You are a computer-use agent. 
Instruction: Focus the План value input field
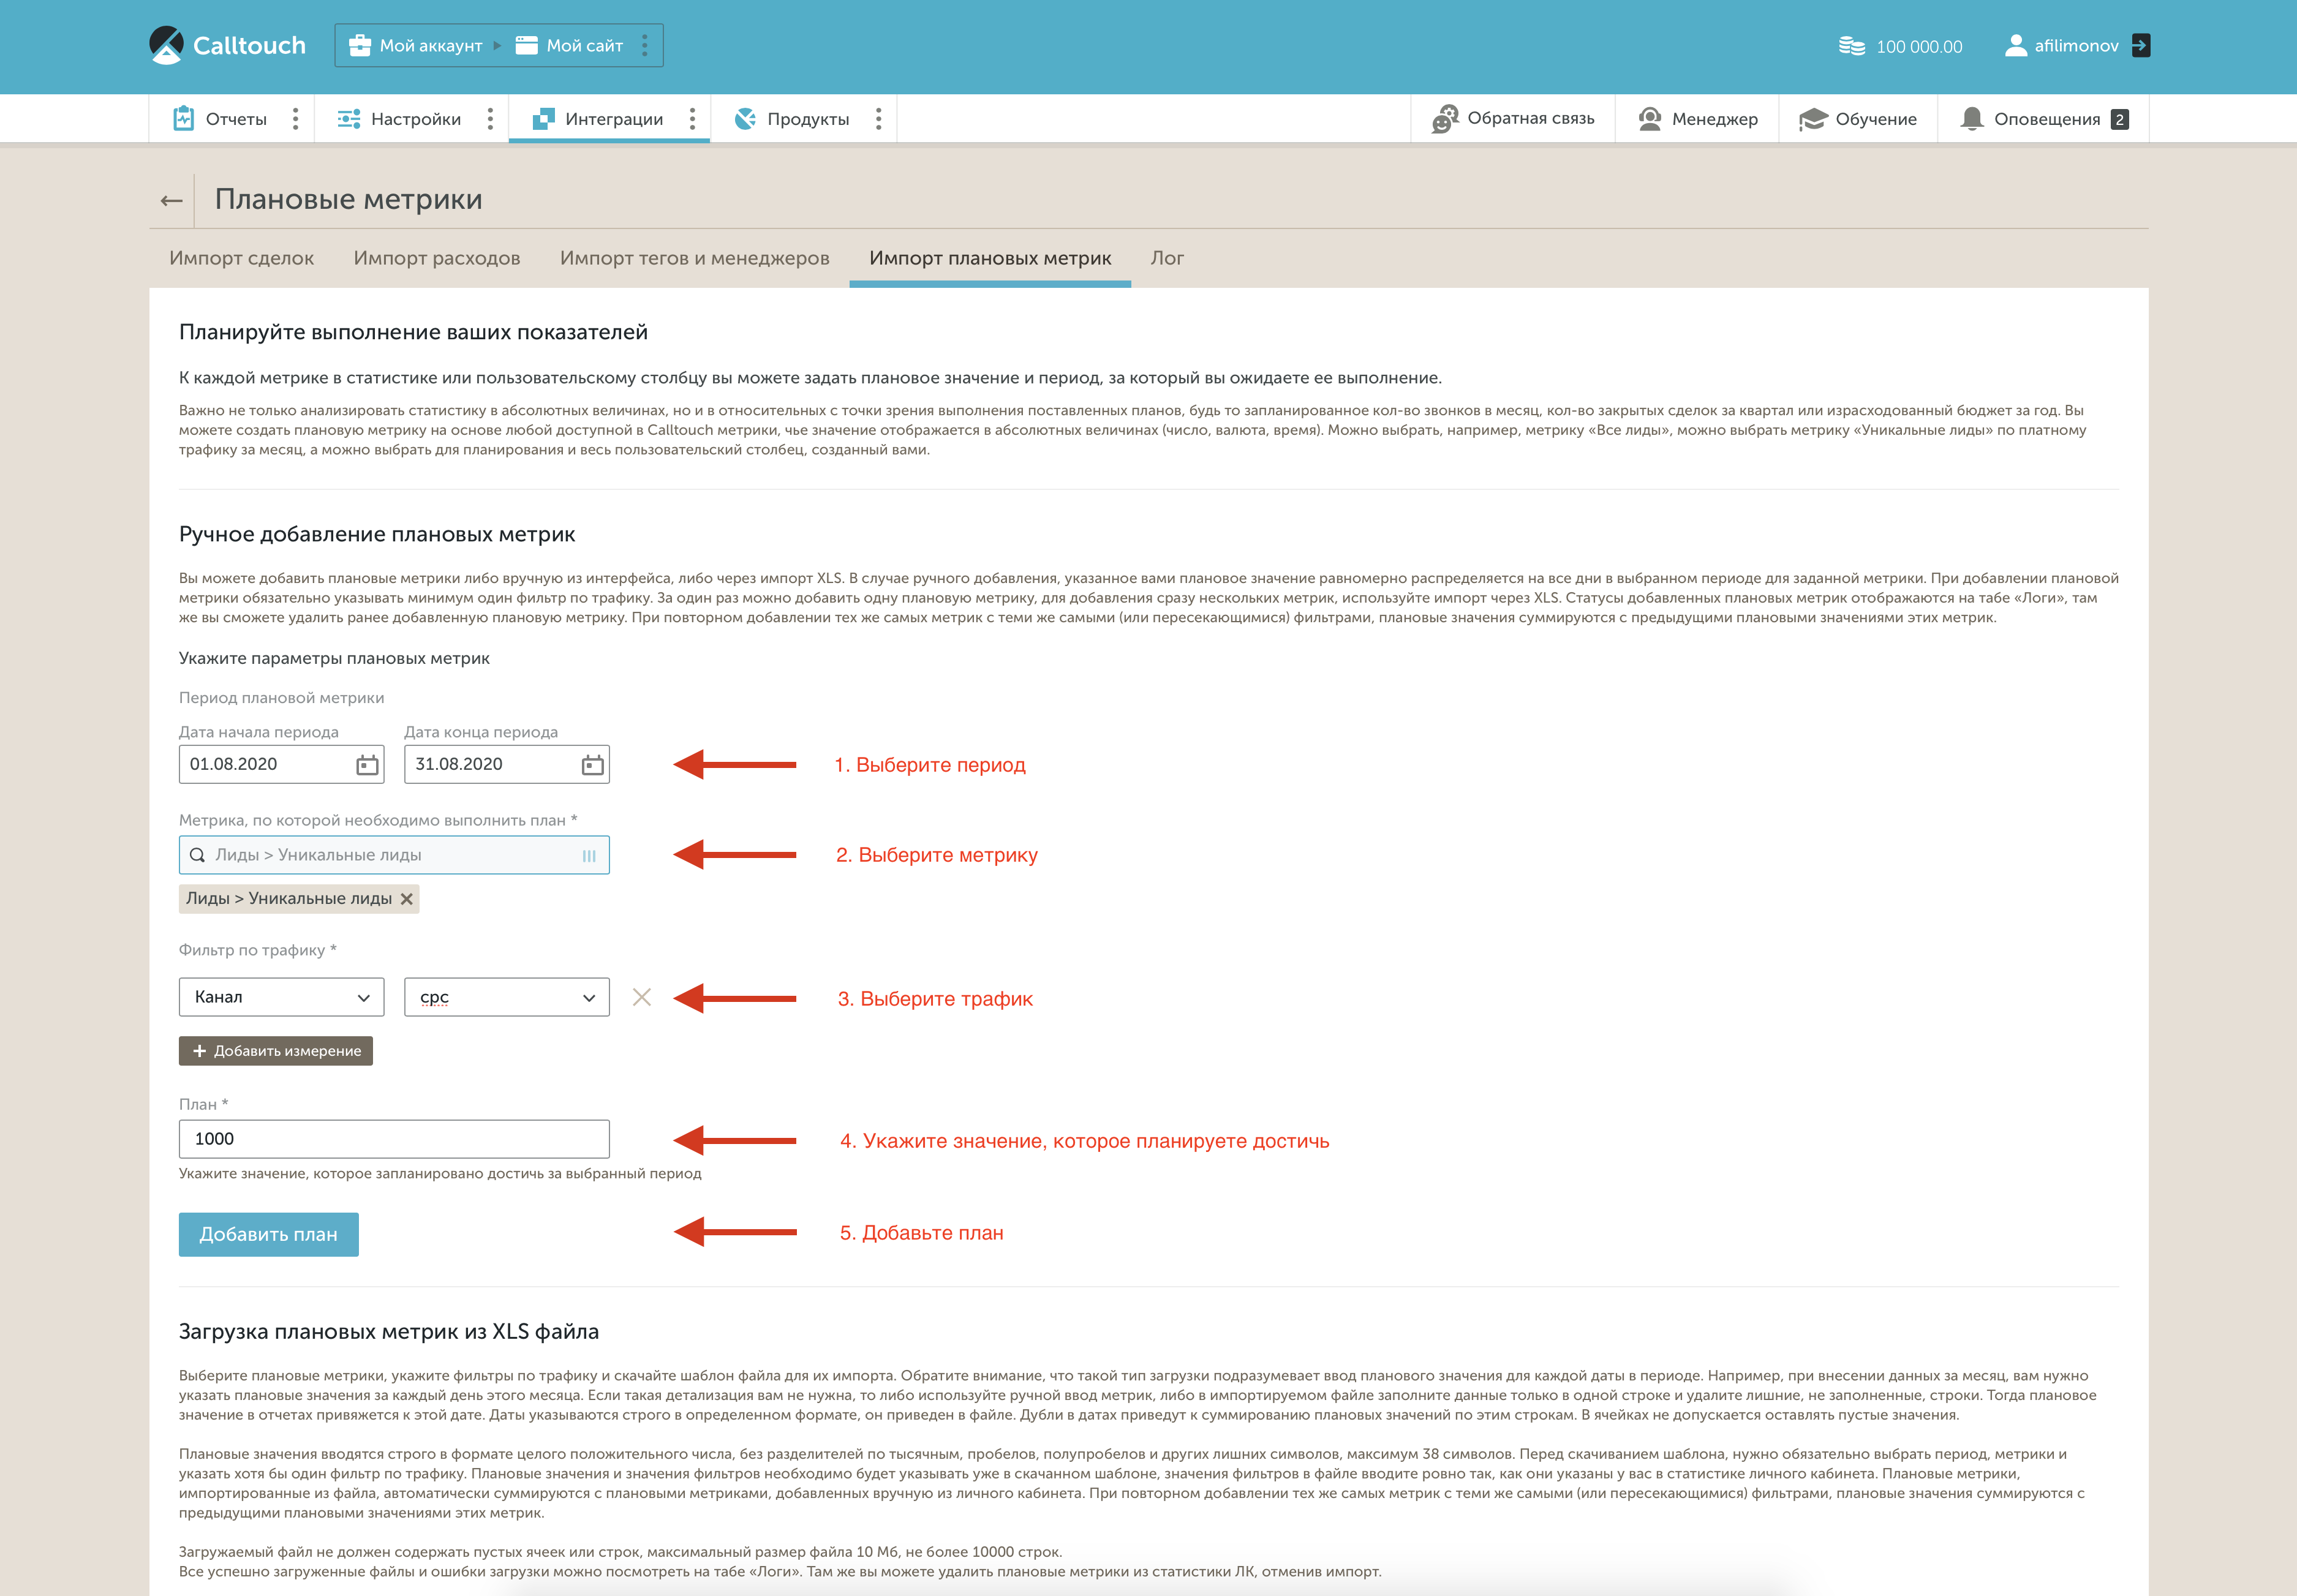(394, 1139)
